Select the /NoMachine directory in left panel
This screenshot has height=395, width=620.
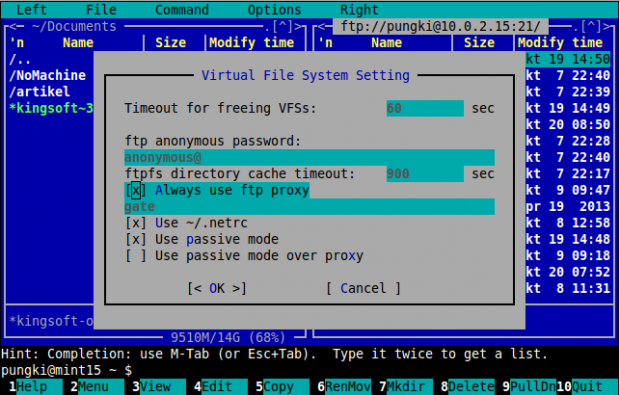[x=47, y=76]
